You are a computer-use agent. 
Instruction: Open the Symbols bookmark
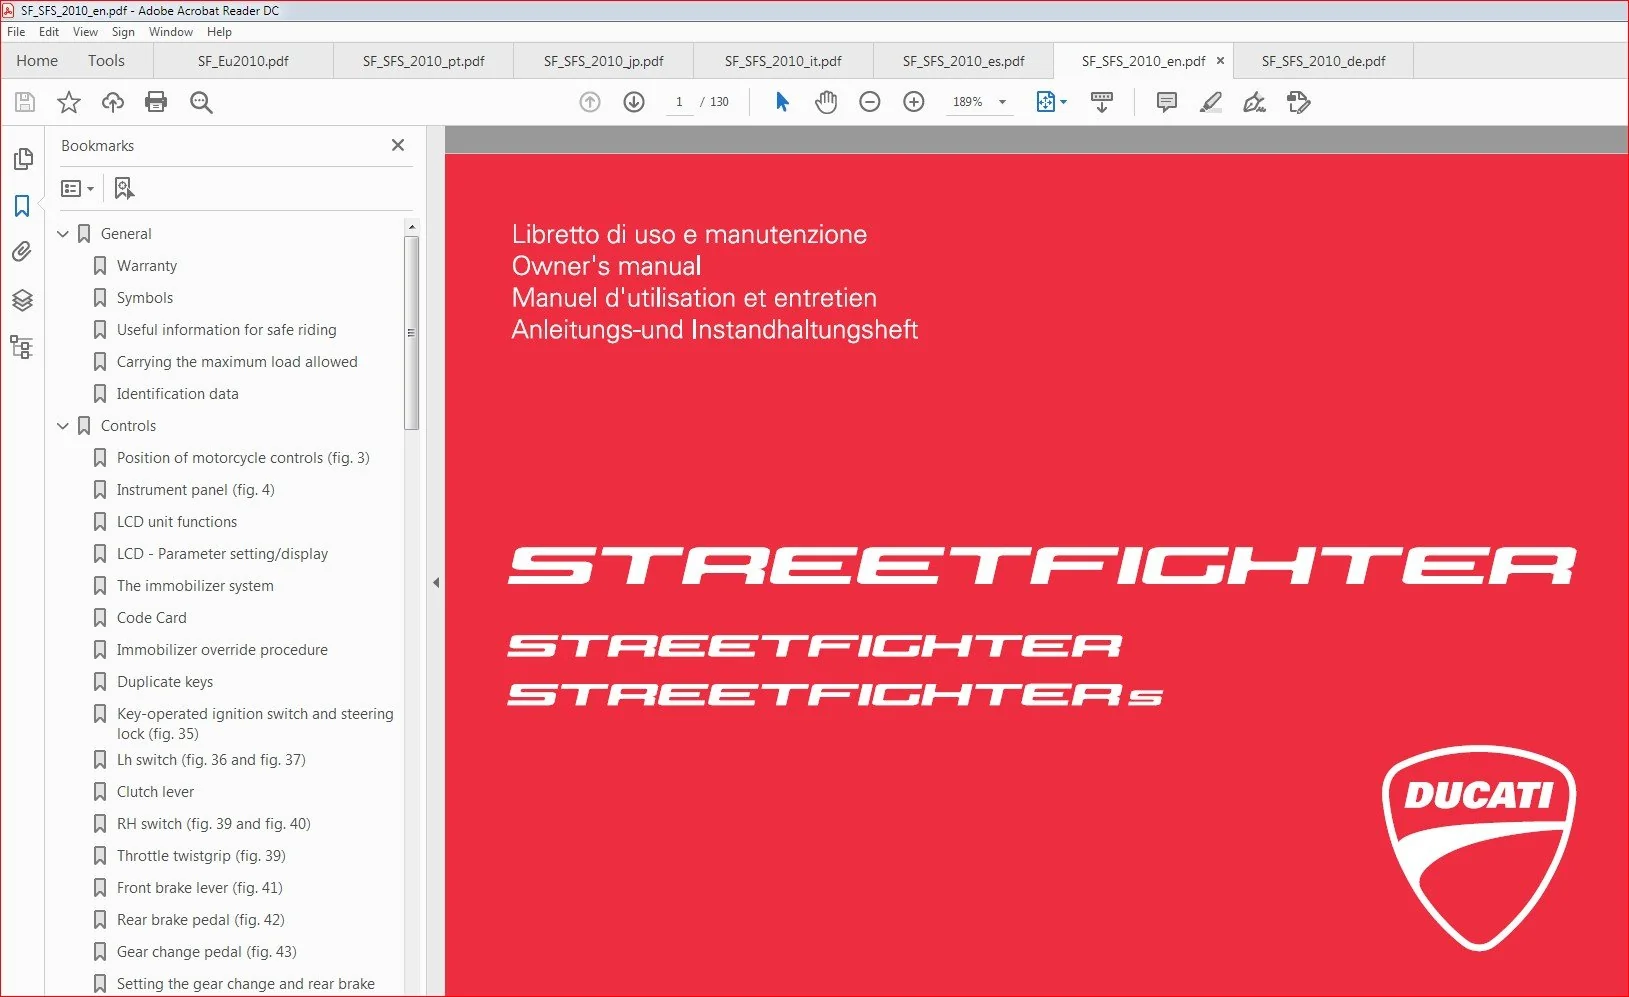pos(145,298)
